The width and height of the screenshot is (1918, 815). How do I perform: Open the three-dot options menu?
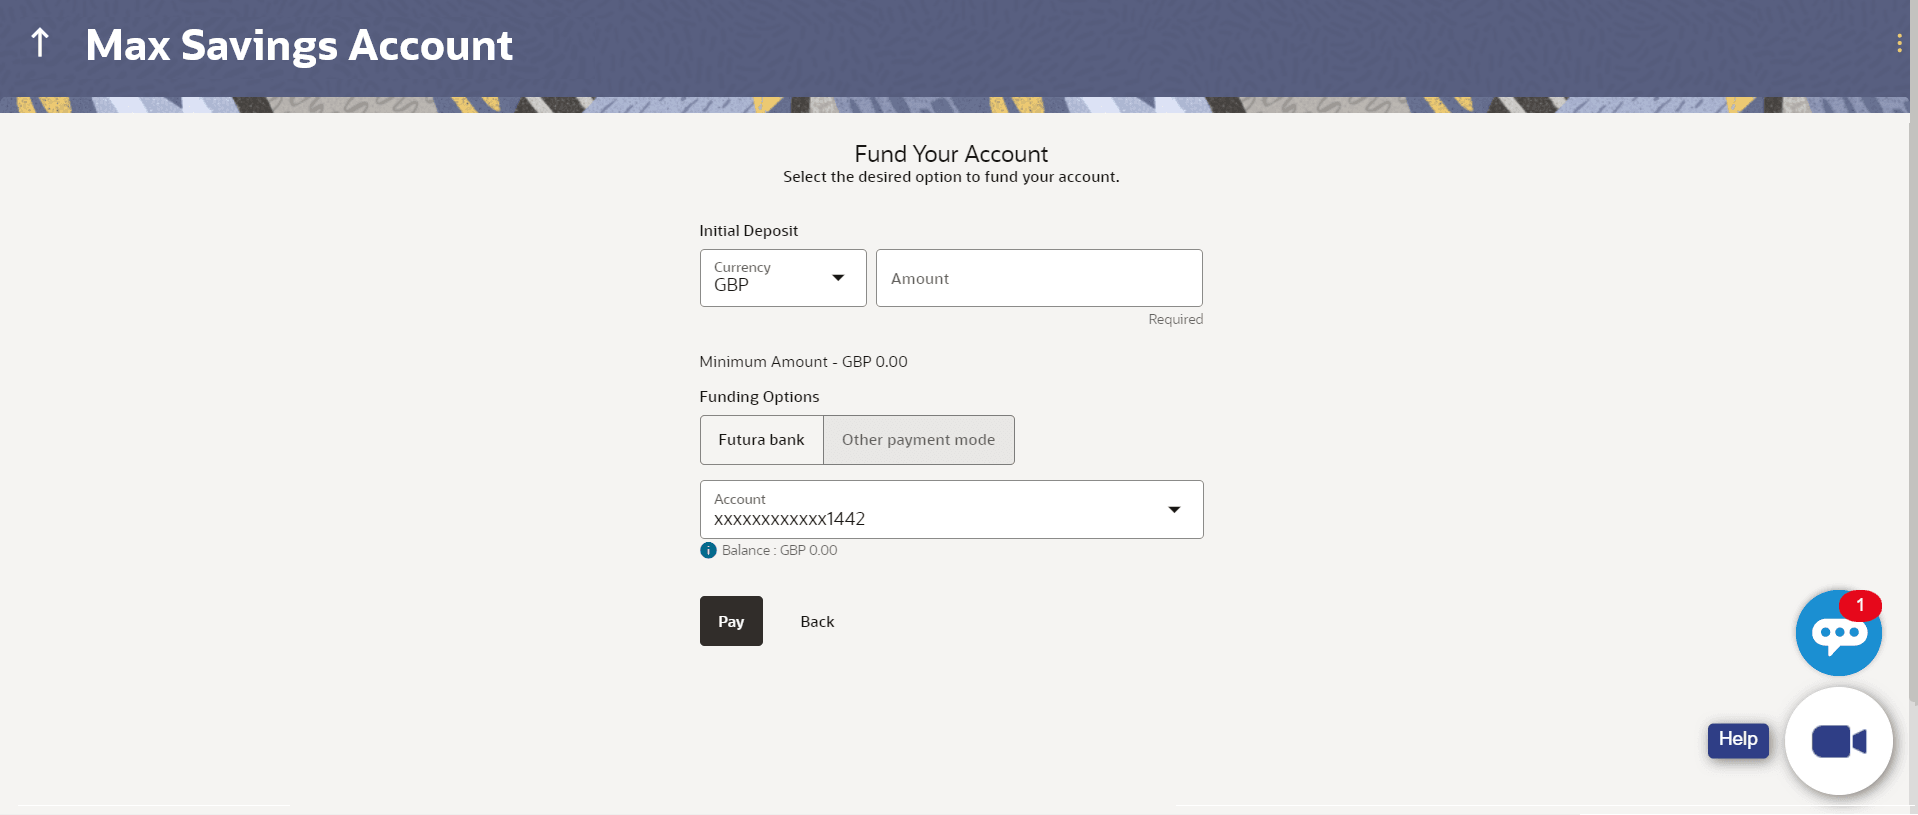click(x=1898, y=43)
